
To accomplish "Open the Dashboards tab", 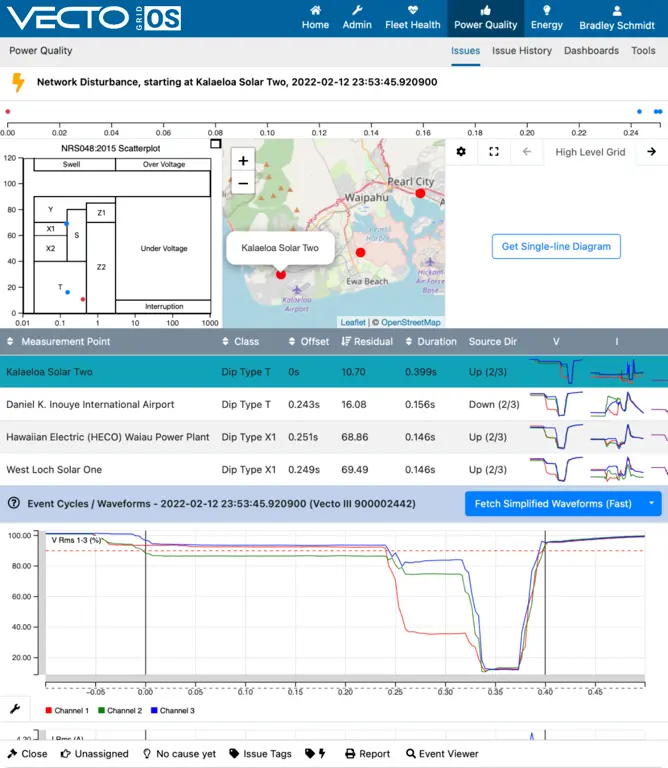I will pyautogui.click(x=591, y=50).
